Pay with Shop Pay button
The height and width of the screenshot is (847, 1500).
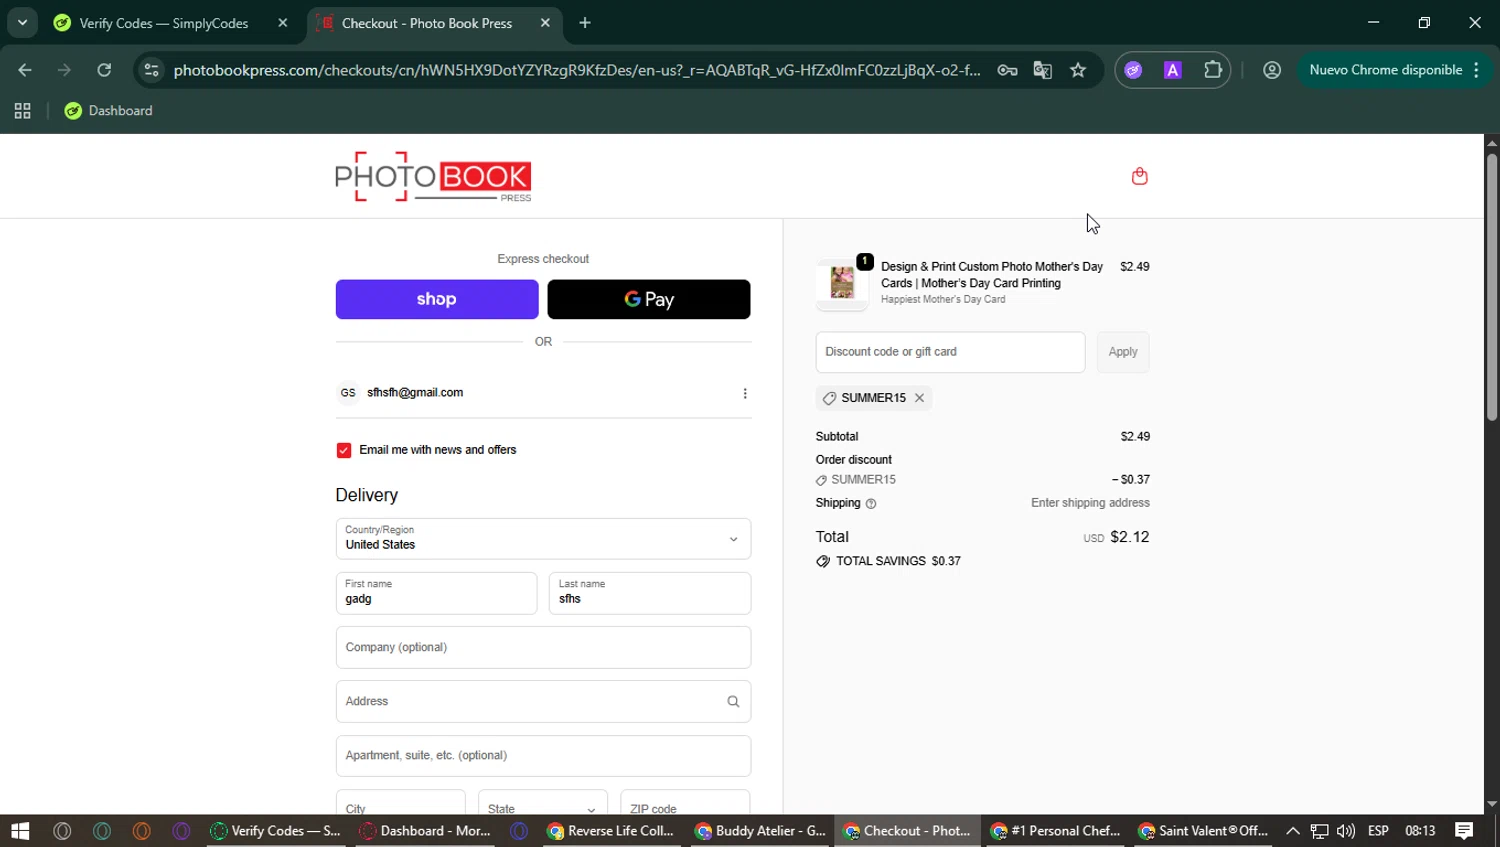[x=437, y=299]
